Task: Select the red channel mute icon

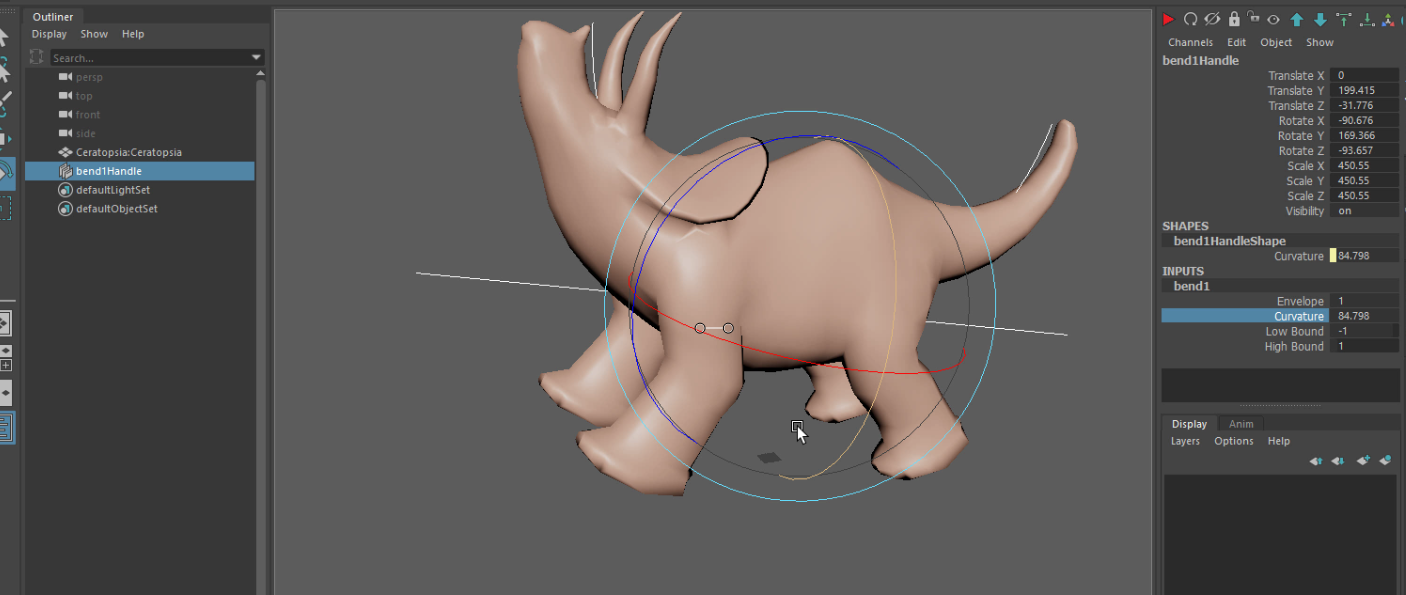Action: coord(1170,19)
